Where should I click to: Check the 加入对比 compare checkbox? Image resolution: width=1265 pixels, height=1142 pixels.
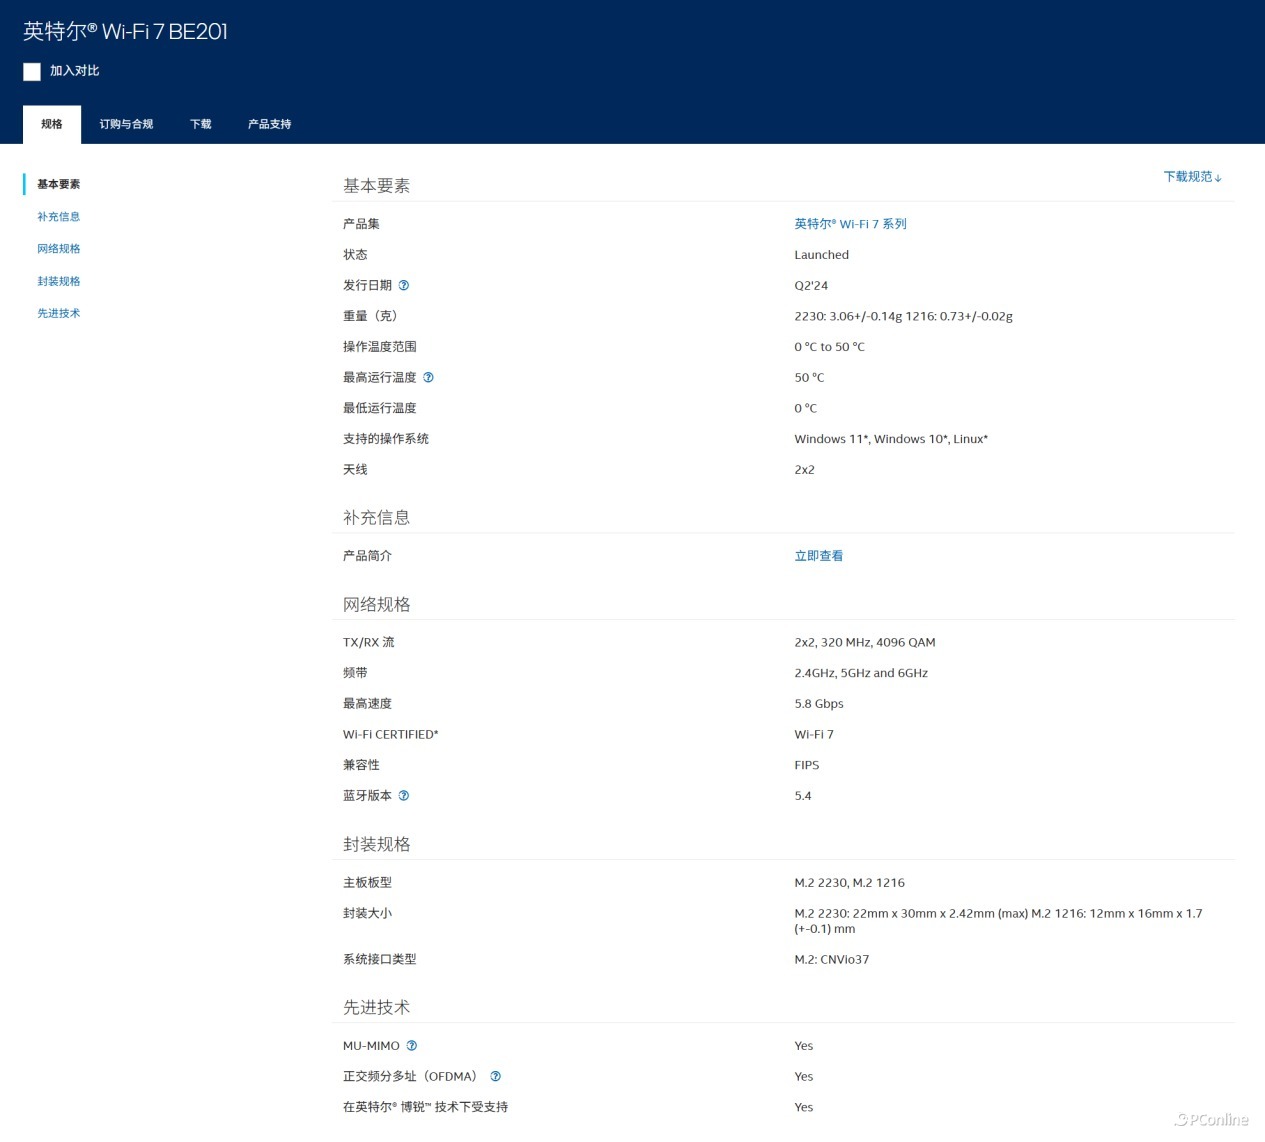tap(32, 71)
